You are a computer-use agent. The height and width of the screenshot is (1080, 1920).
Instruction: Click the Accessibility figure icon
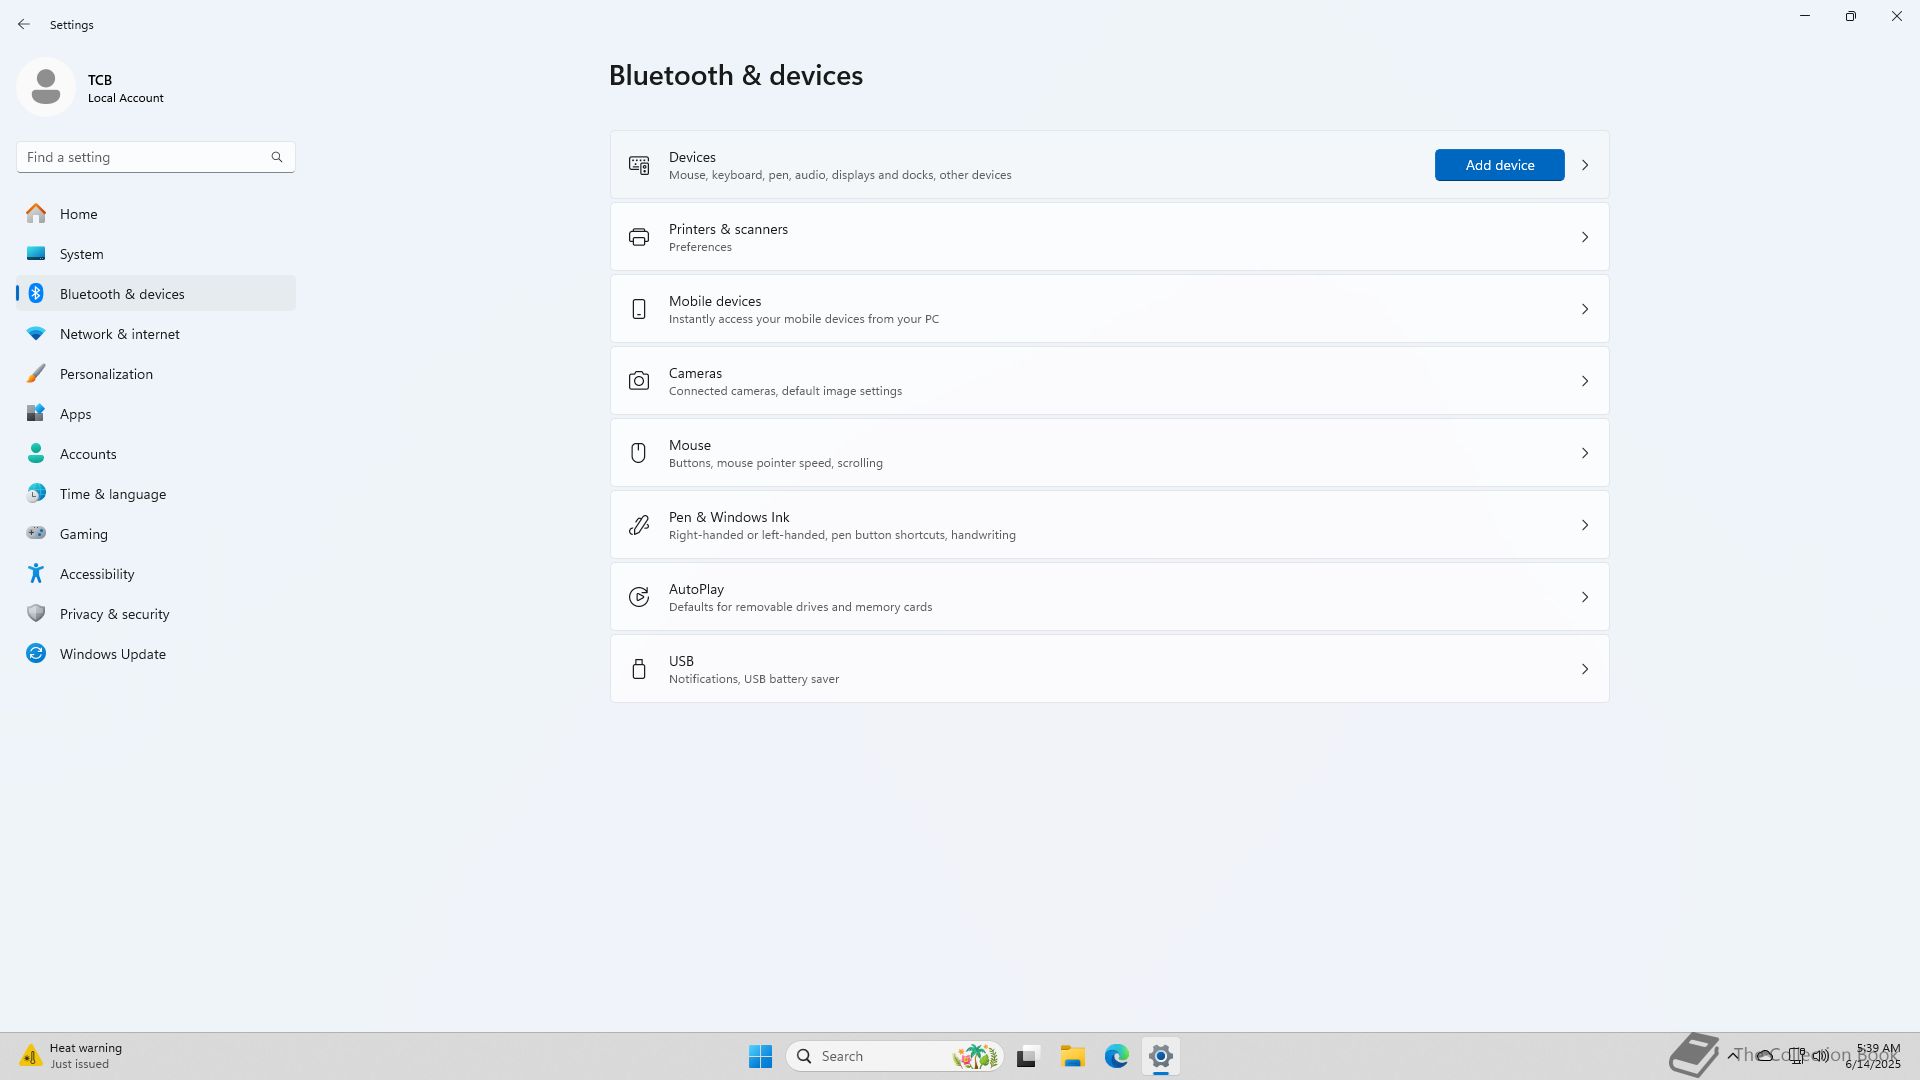[36, 574]
